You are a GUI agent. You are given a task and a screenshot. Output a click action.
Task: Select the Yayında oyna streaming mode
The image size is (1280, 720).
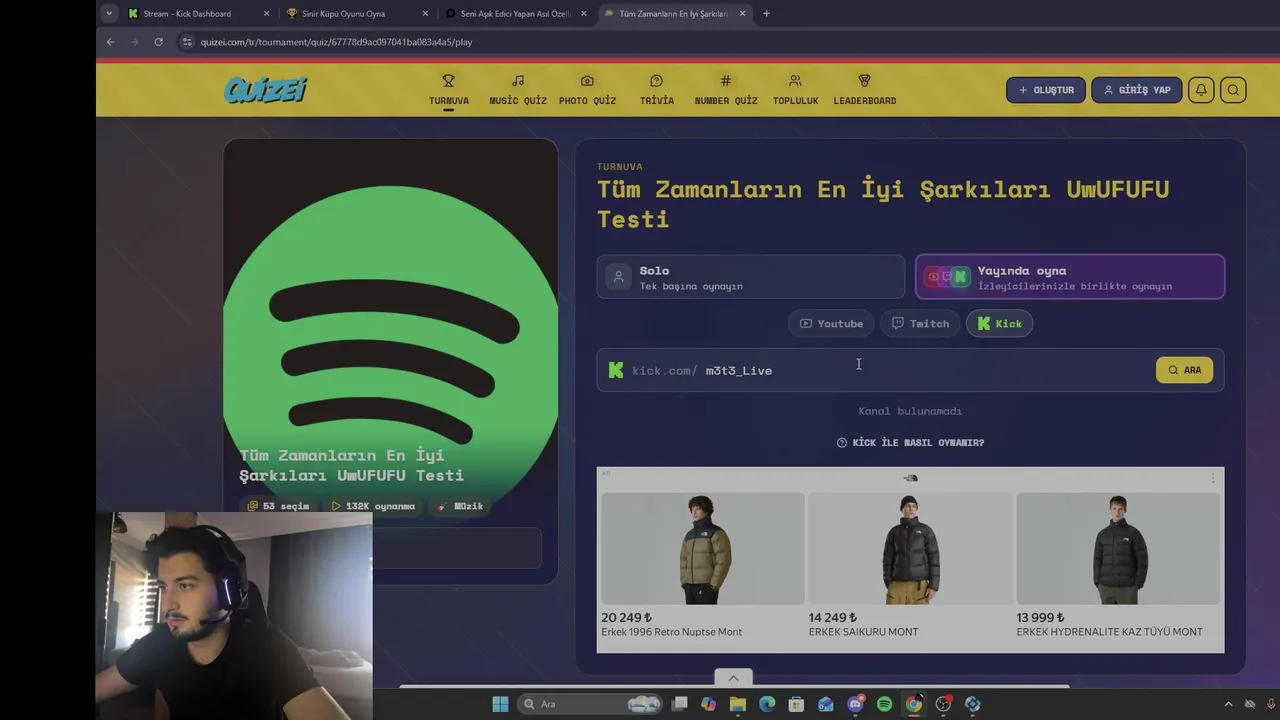[1070, 277]
